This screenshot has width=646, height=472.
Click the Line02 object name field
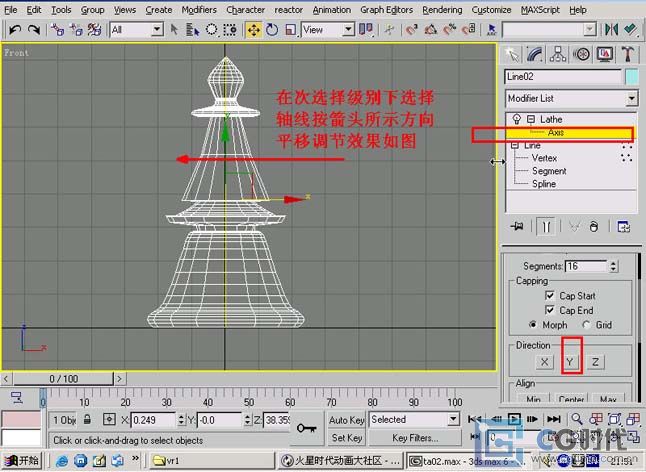tap(563, 77)
